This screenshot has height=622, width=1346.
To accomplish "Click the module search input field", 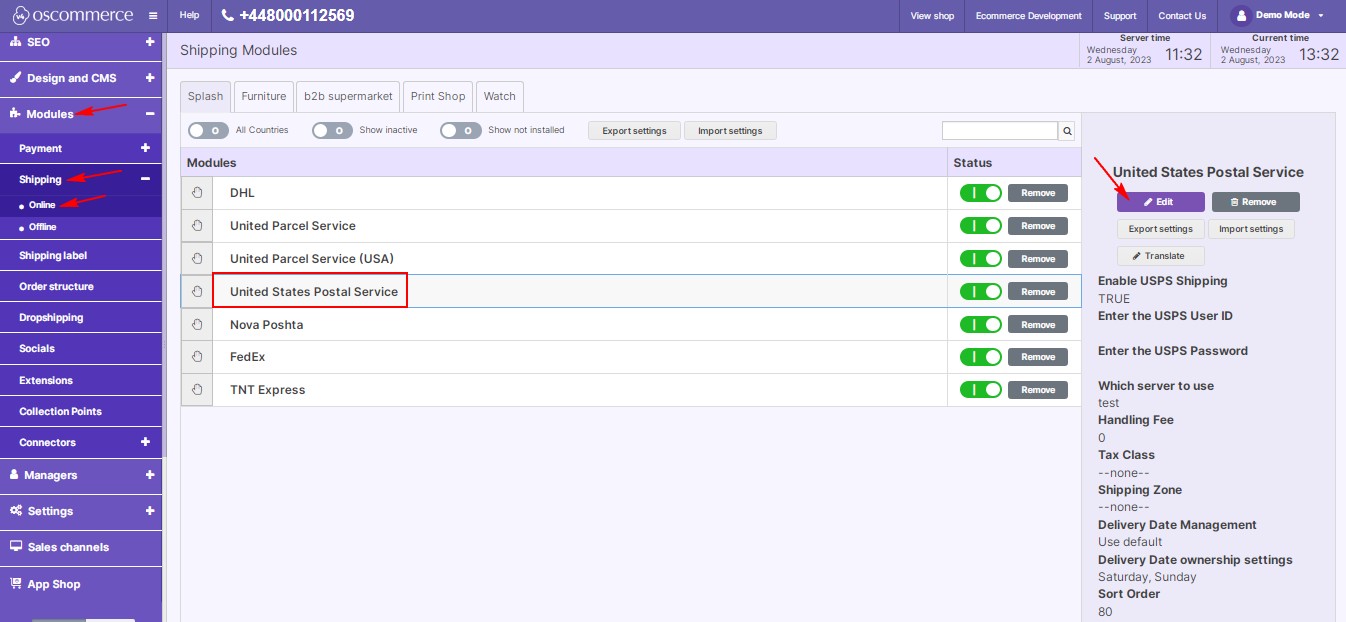I will 999,131.
